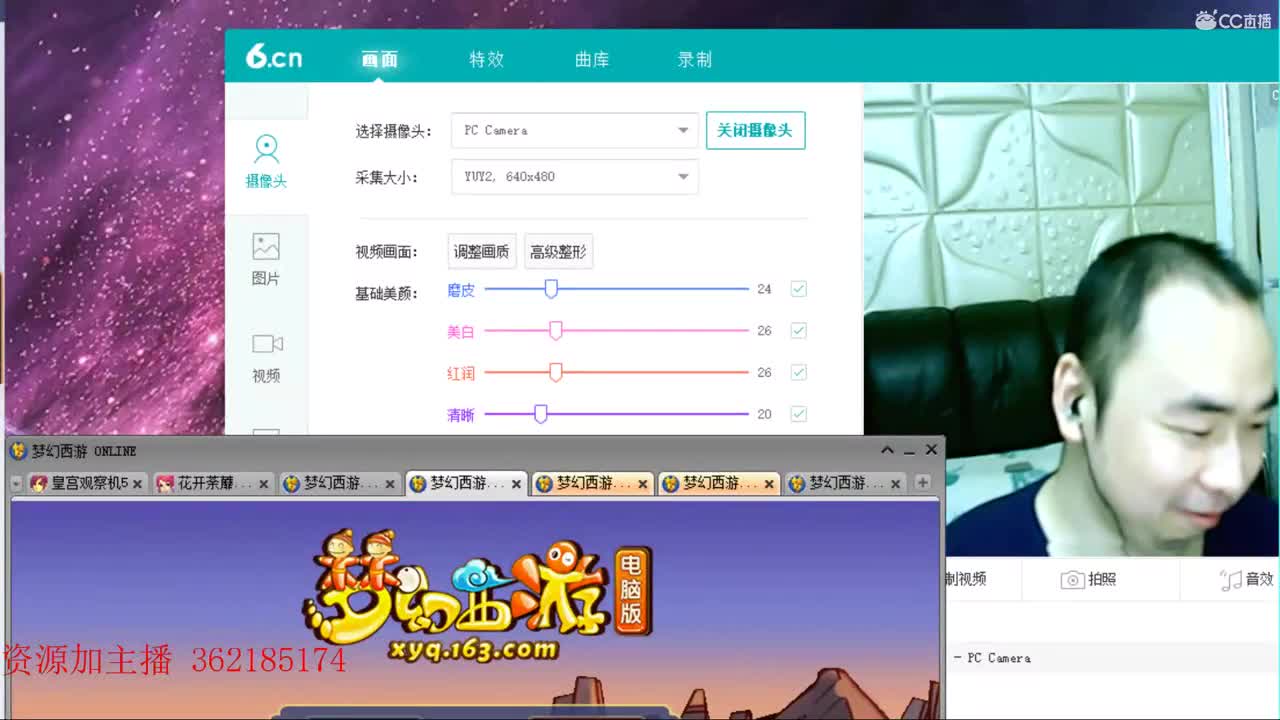Adjust the 红润 slider handle
The width and height of the screenshot is (1280, 720).
[556, 372]
